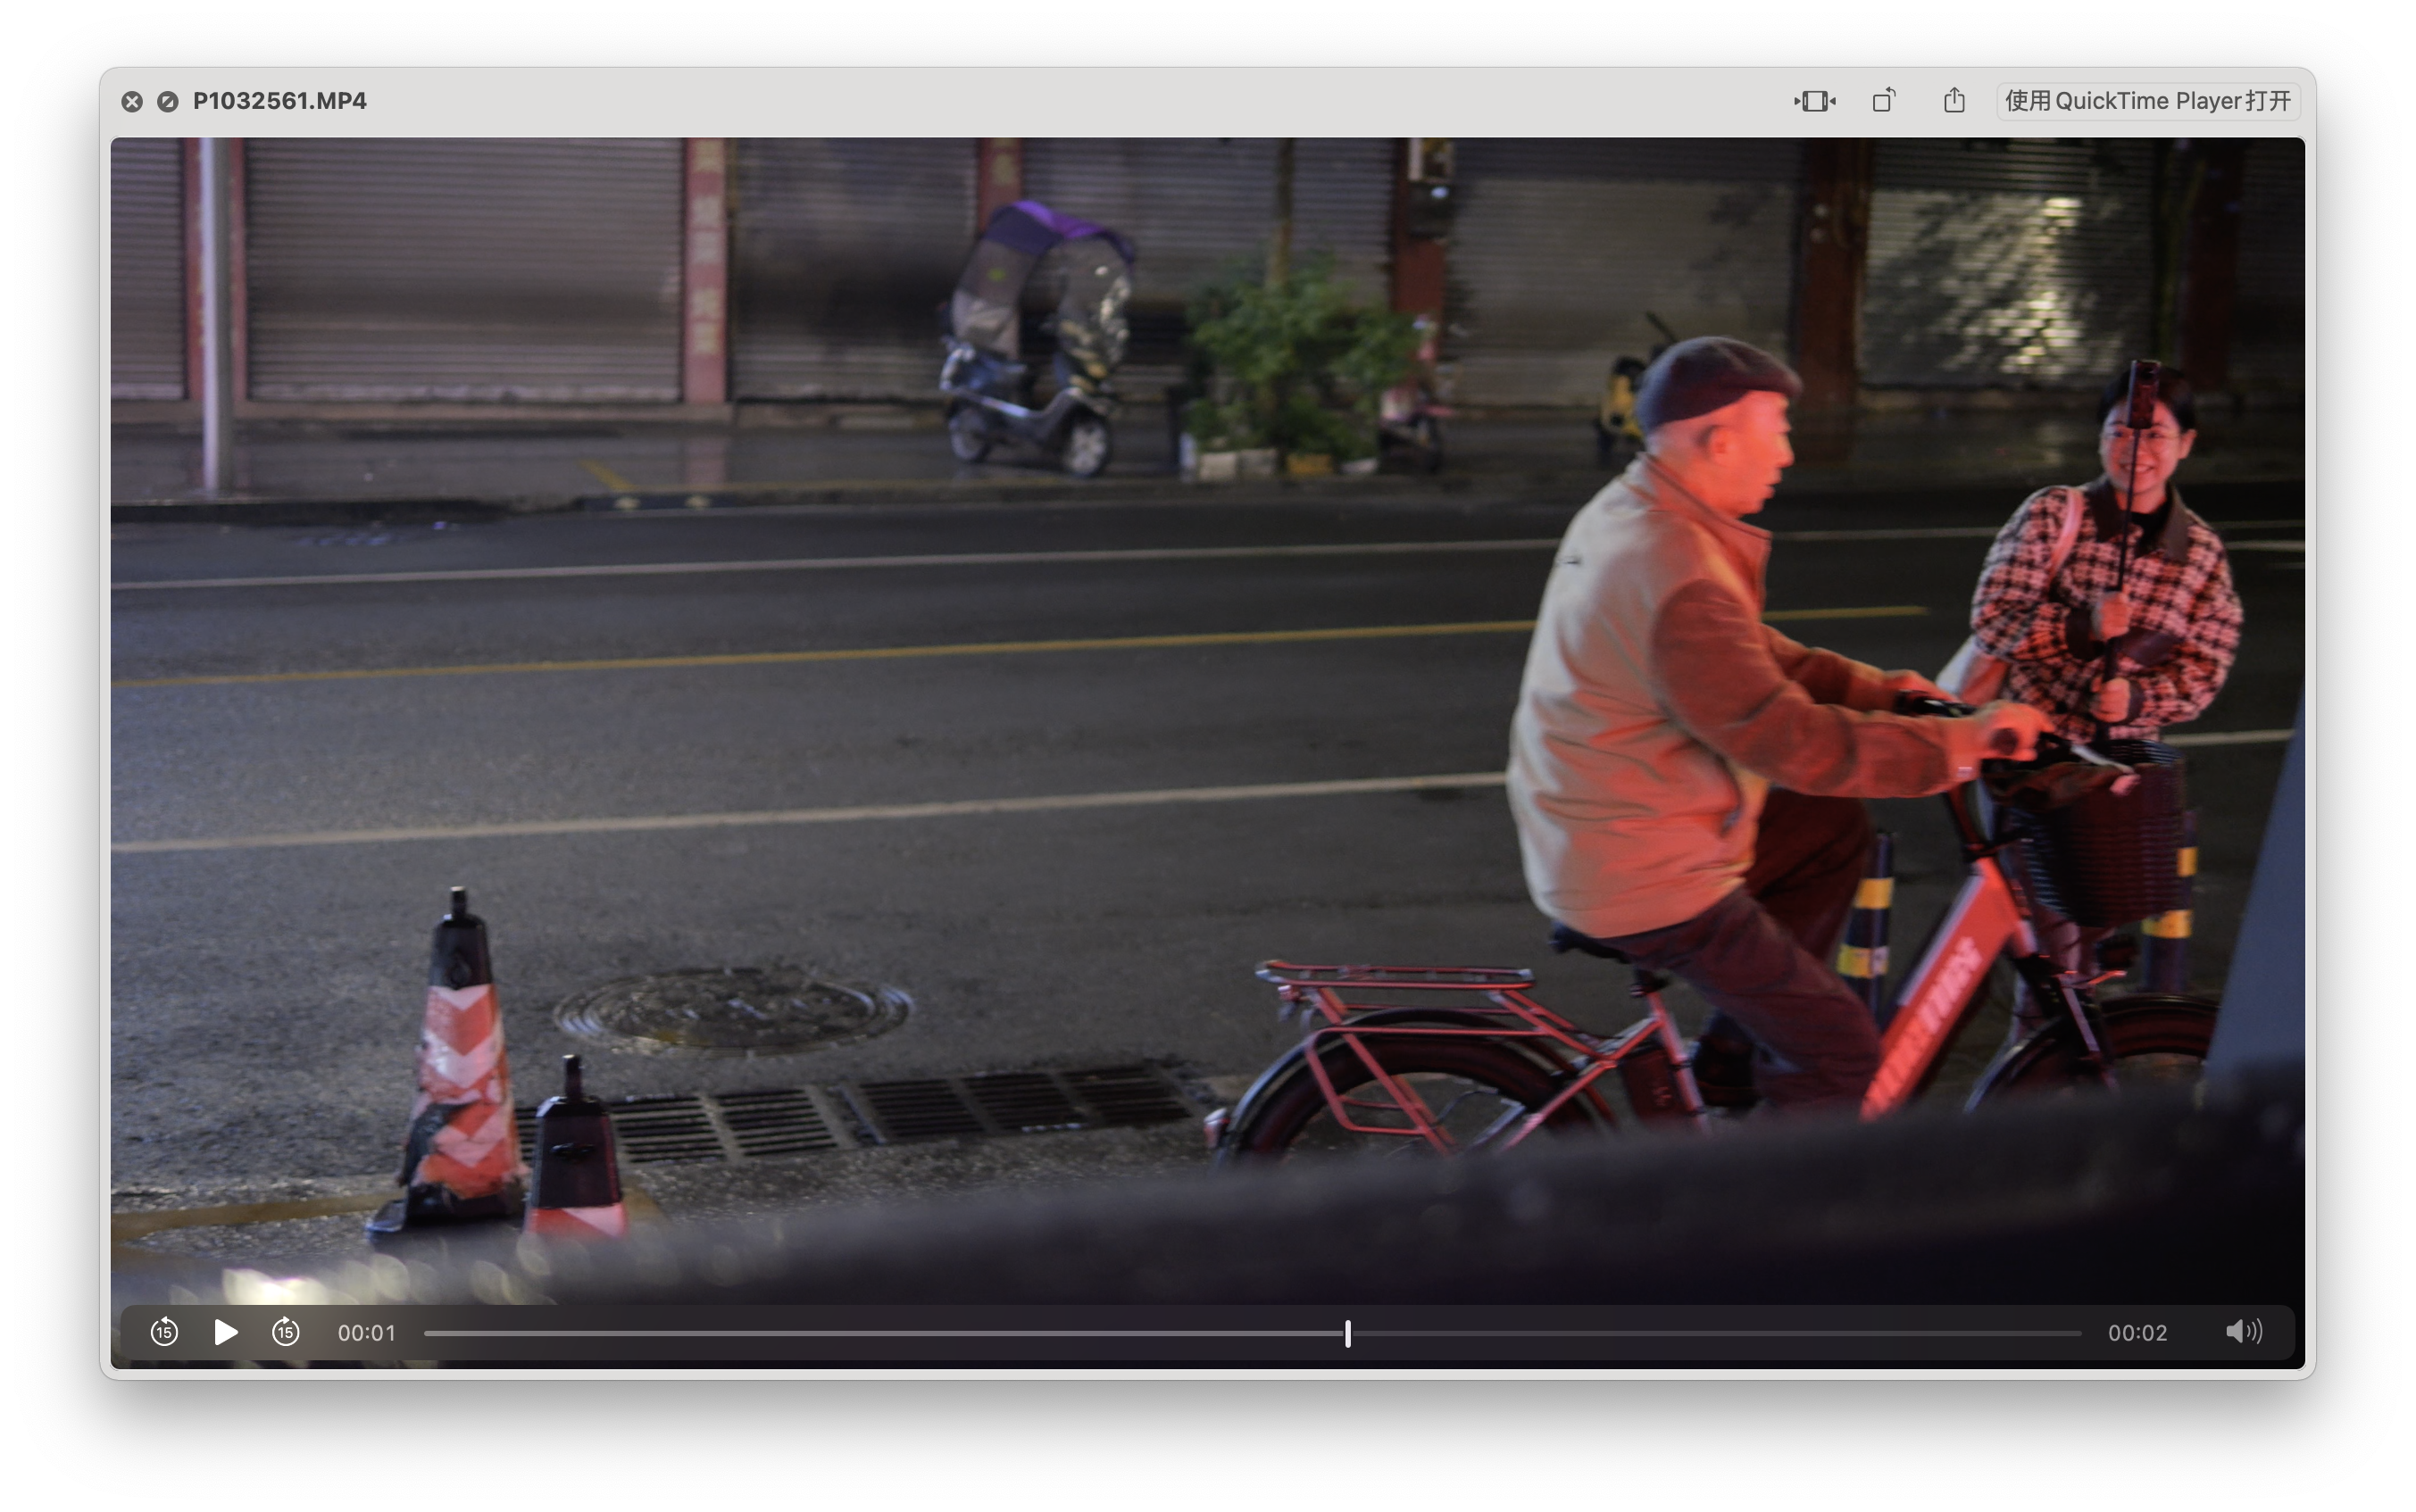Click the round manhole cover in the video
This screenshot has height=1512, width=2416.
click(x=730, y=1010)
